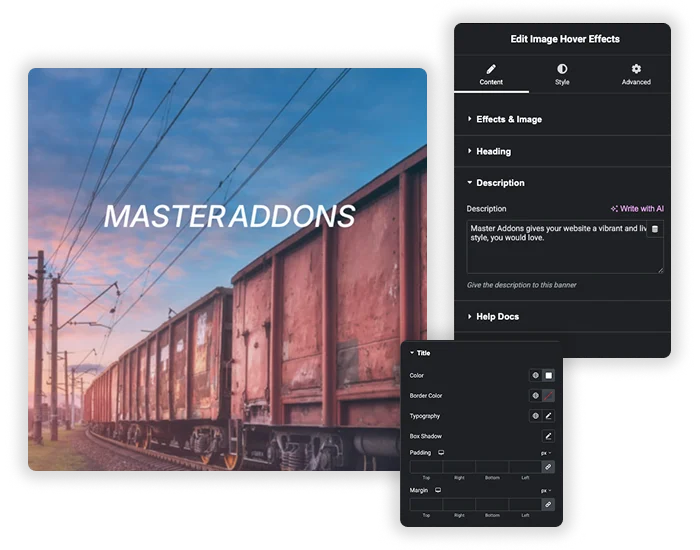Click the 'Give the description to this banner' hint
The image size is (700, 550).
(x=521, y=285)
